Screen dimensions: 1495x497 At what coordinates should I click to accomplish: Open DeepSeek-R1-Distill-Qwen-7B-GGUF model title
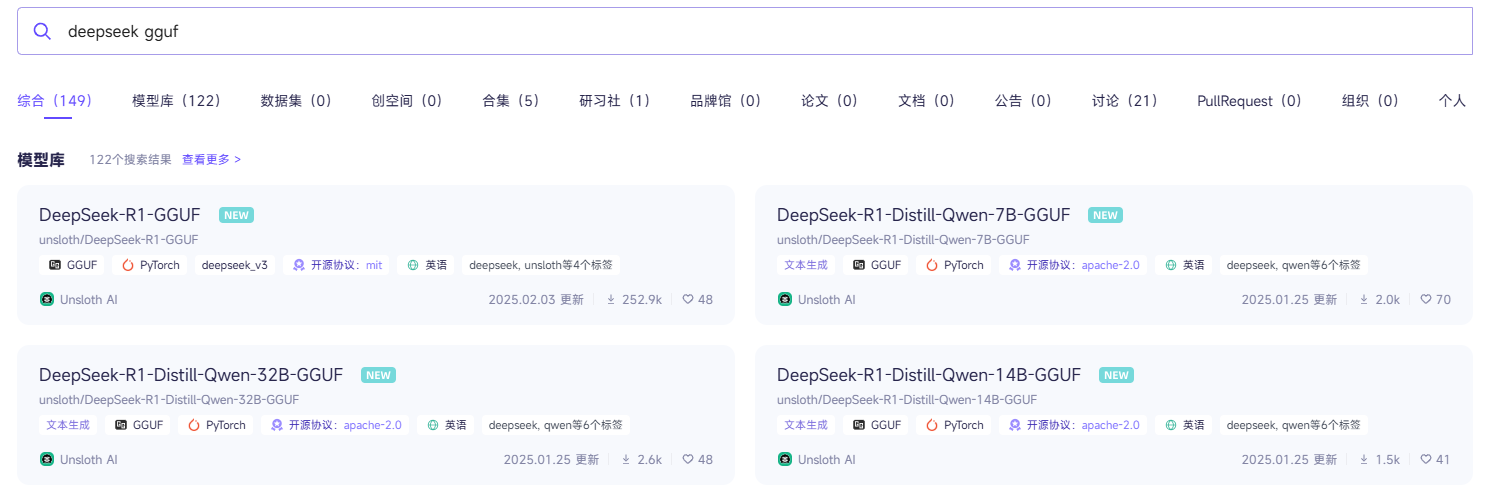click(924, 215)
